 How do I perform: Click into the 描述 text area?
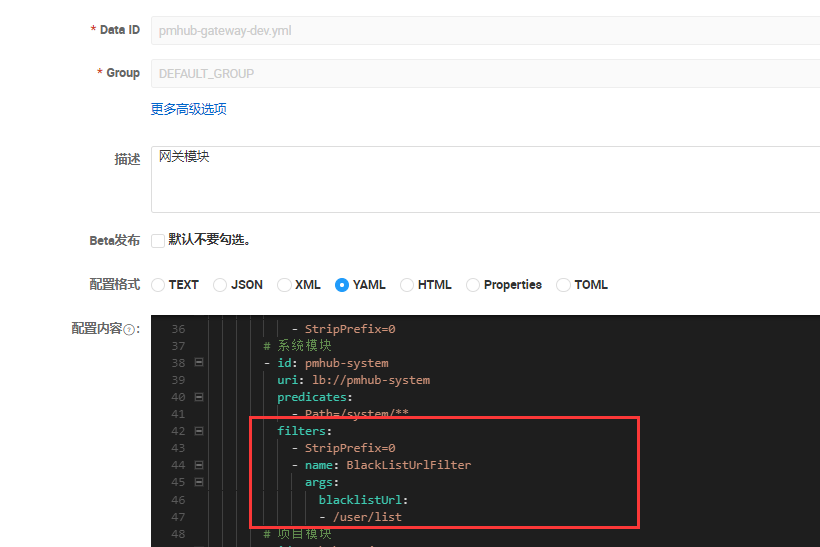point(485,179)
